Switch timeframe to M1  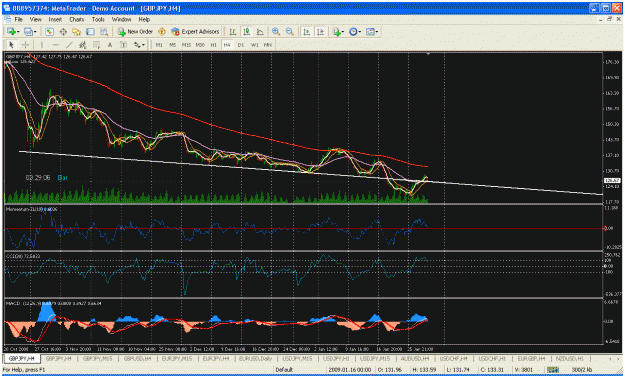click(x=159, y=45)
